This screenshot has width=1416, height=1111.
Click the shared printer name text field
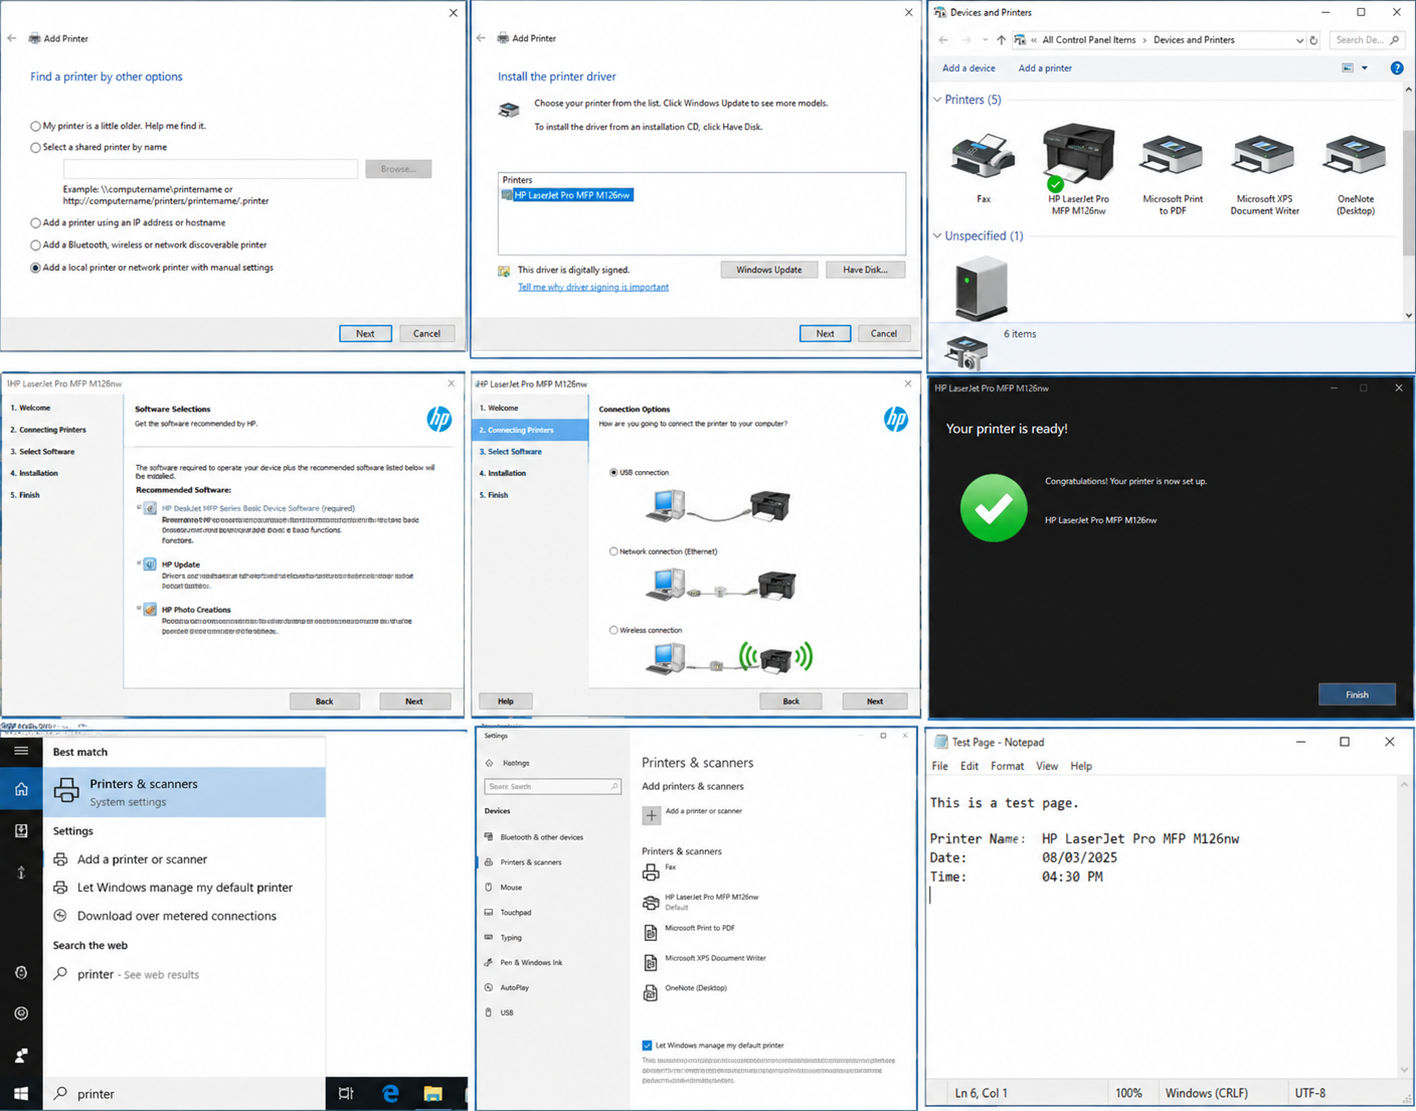tap(210, 169)
